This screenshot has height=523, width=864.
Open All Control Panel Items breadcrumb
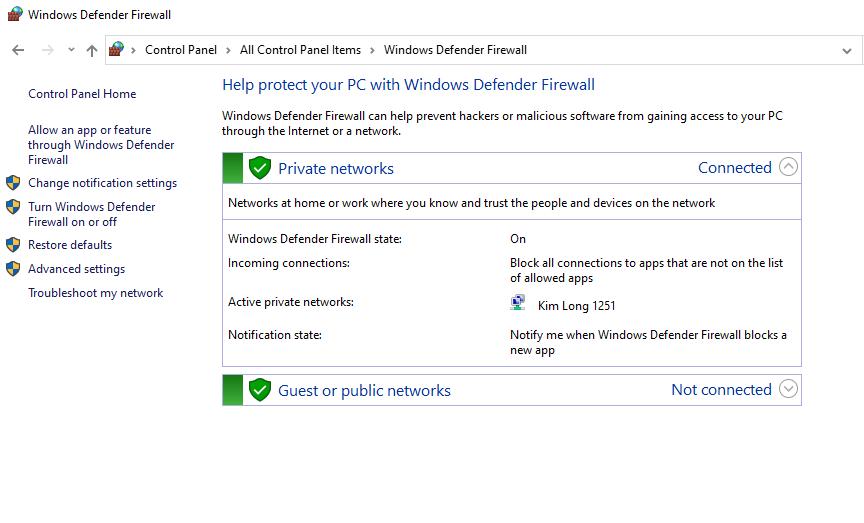[300, 50]
